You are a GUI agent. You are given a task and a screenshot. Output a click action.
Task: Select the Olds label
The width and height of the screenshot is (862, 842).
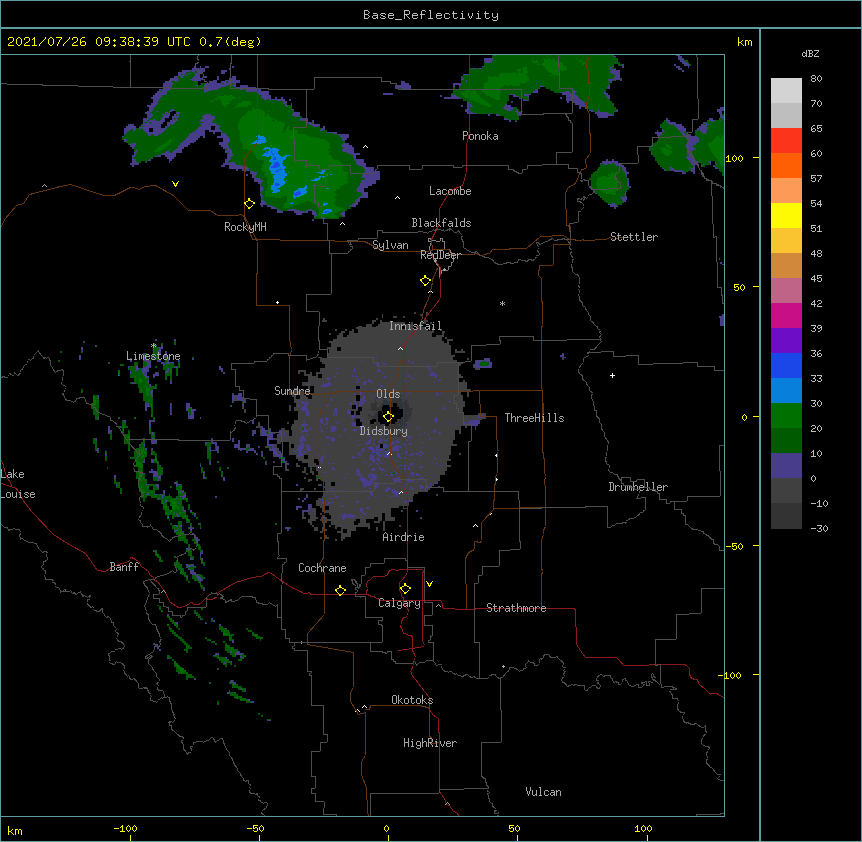[388, 394]
